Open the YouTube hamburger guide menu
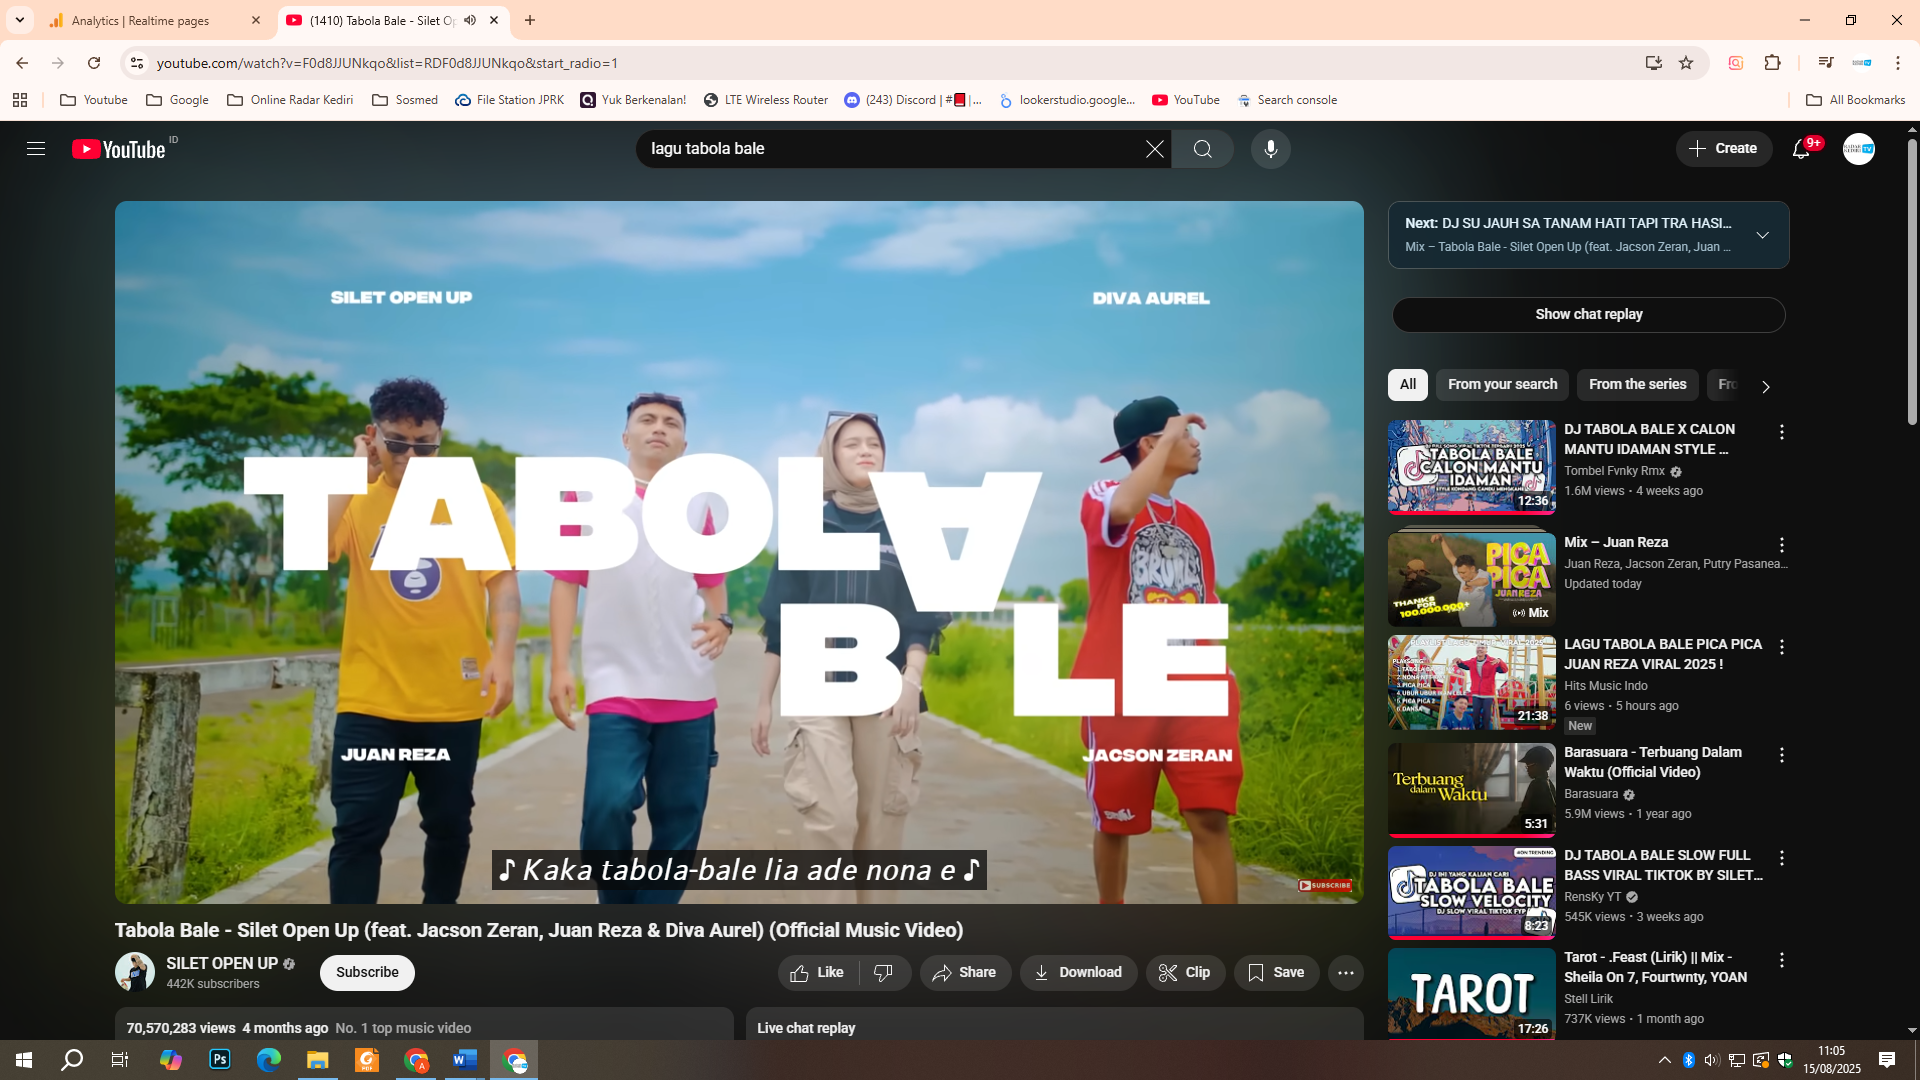The image size is (1920, 1080). click(36, 149)
